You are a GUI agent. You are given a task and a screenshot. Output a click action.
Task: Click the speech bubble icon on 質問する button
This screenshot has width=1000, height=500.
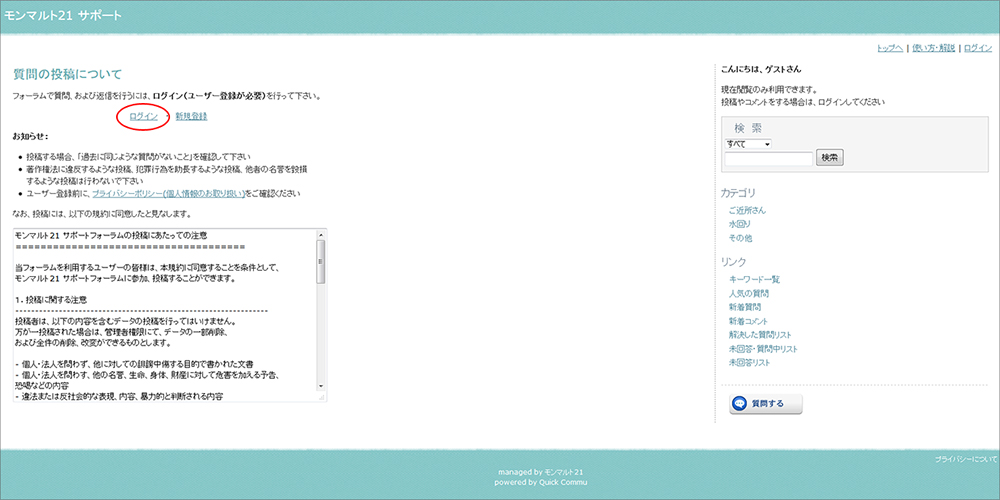point(740,404)
